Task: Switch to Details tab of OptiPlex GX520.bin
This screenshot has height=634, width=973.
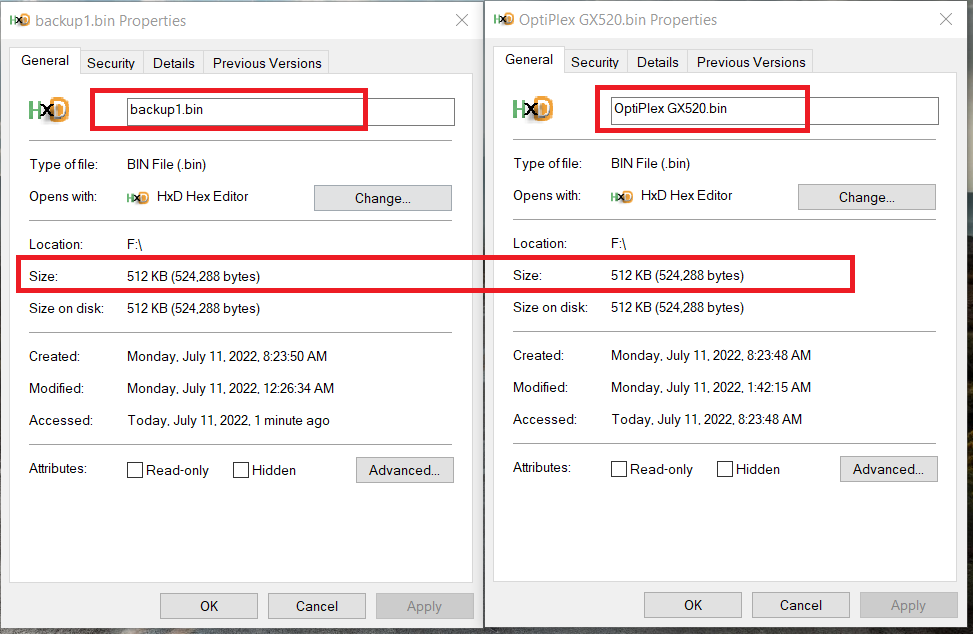Action: pyautogui.click(x=658, y=62)
